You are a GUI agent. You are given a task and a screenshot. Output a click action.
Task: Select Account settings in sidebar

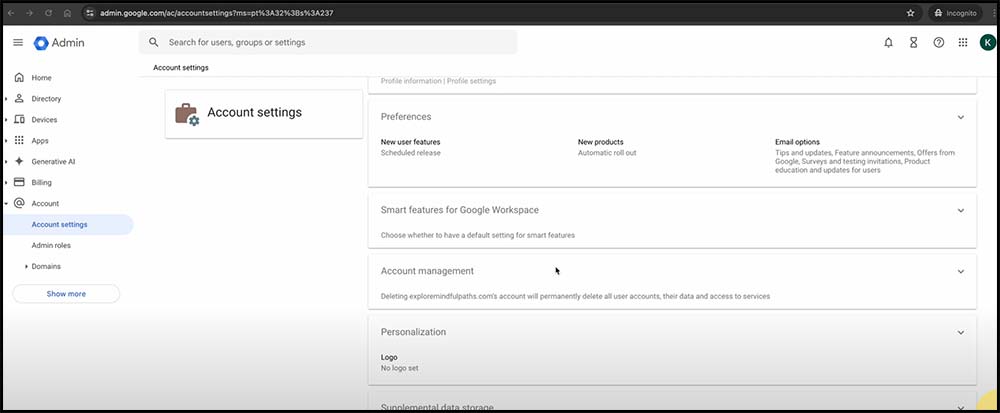click(68, 224)
